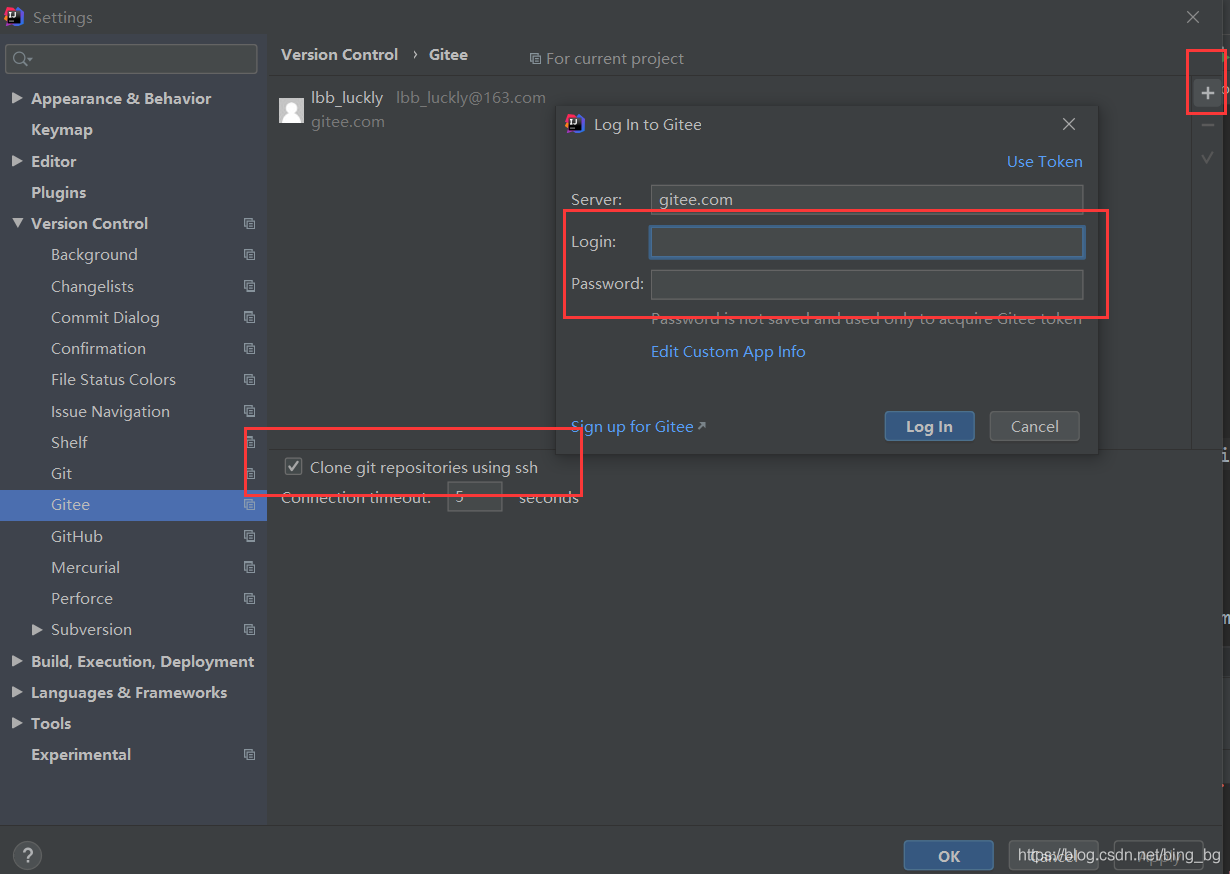Viewport: 1230px width, 874px height.
Task: Select GitHub settings
Action: click(x=77, y=536)
